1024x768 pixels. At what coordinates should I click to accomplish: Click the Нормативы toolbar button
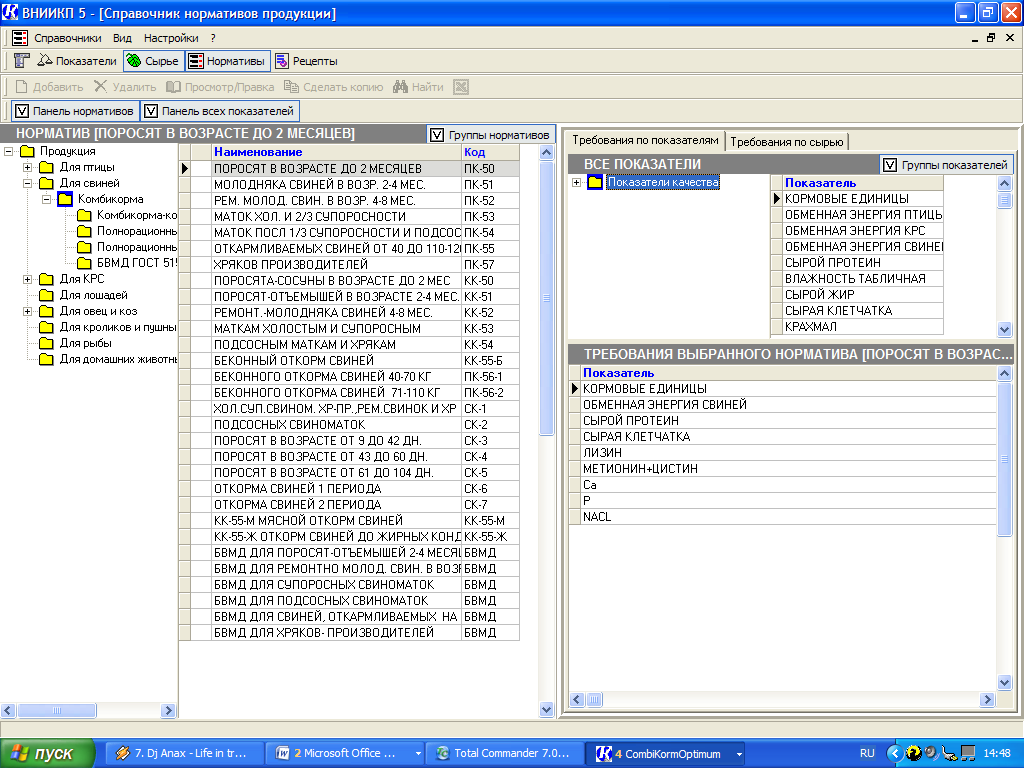click(227, 61)
